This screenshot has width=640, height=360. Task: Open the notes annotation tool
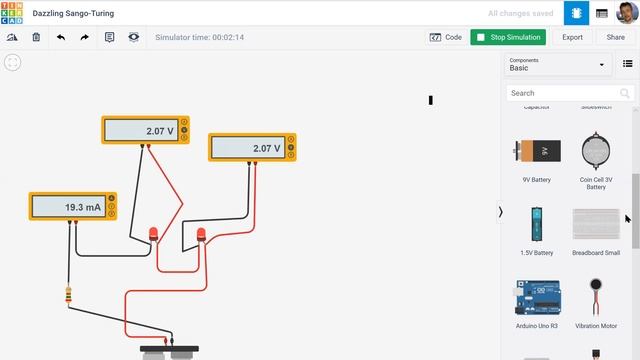109,37
